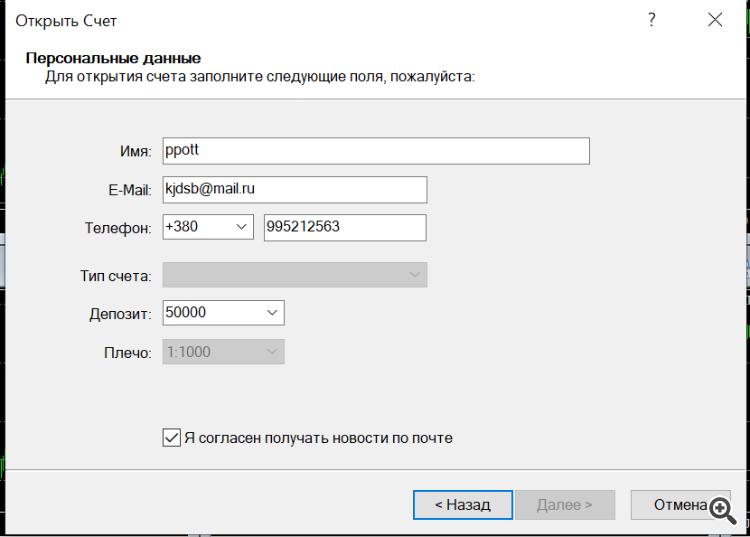Screen dimensions: 750x537
Task: Toggle the email news consent checkbox
Action: tap(172, 438)
